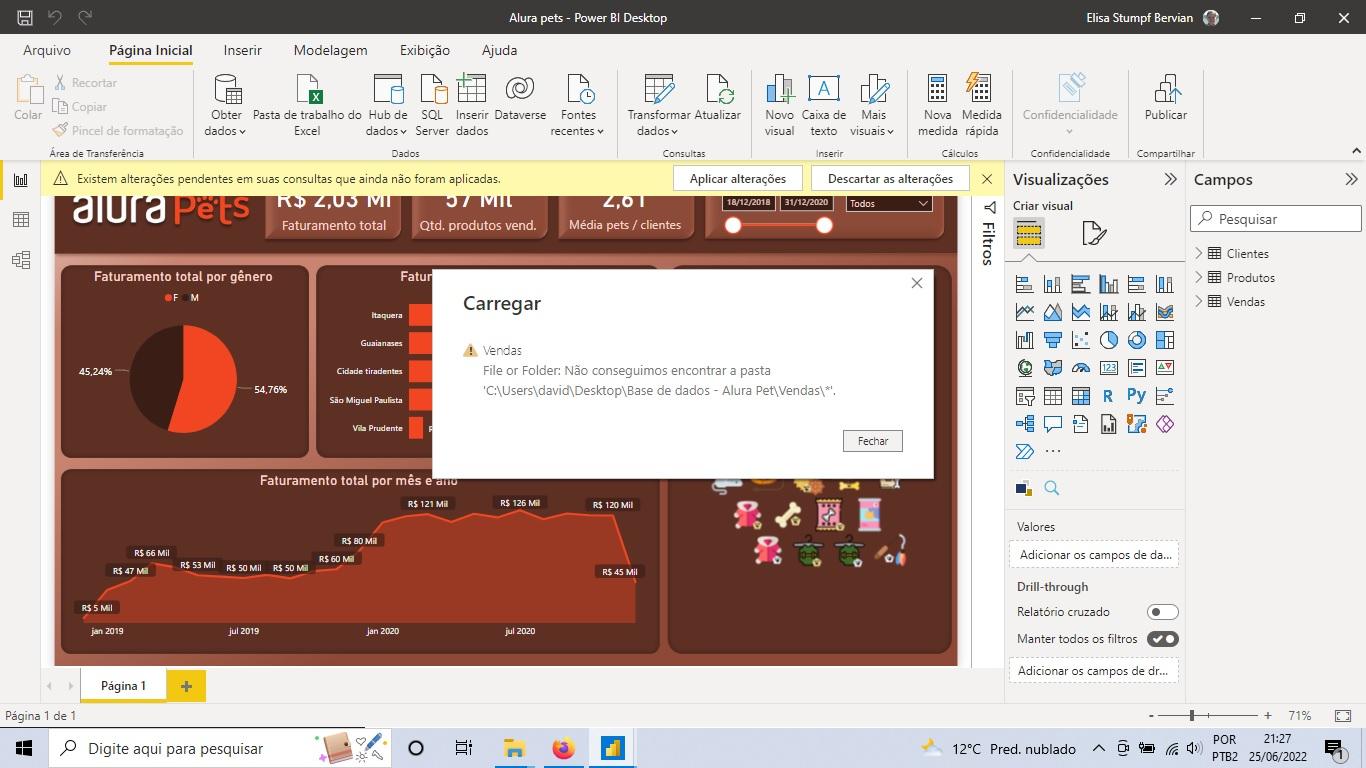Select the Python visual icon
This screenshot has width=1366, height=768.
click(1136, 396)
